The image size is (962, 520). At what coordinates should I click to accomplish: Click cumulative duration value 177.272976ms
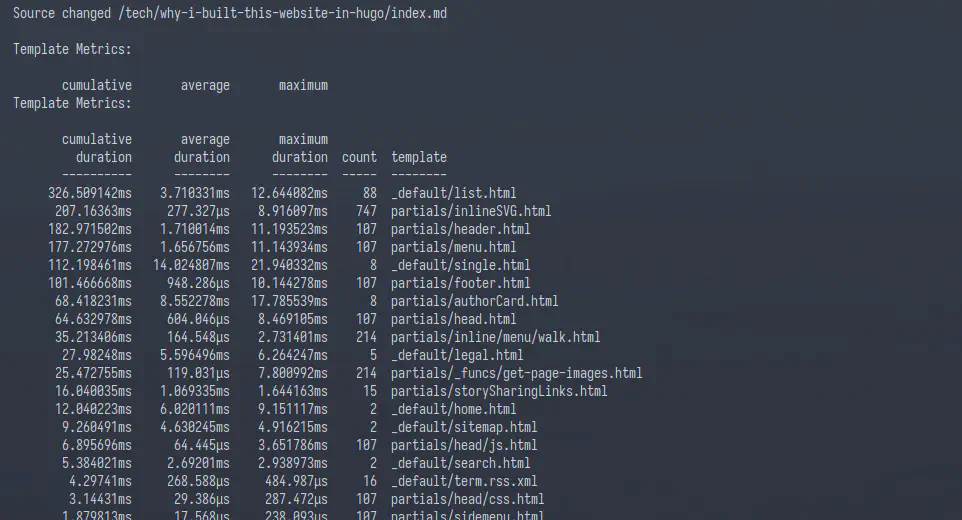coord(90,247)
